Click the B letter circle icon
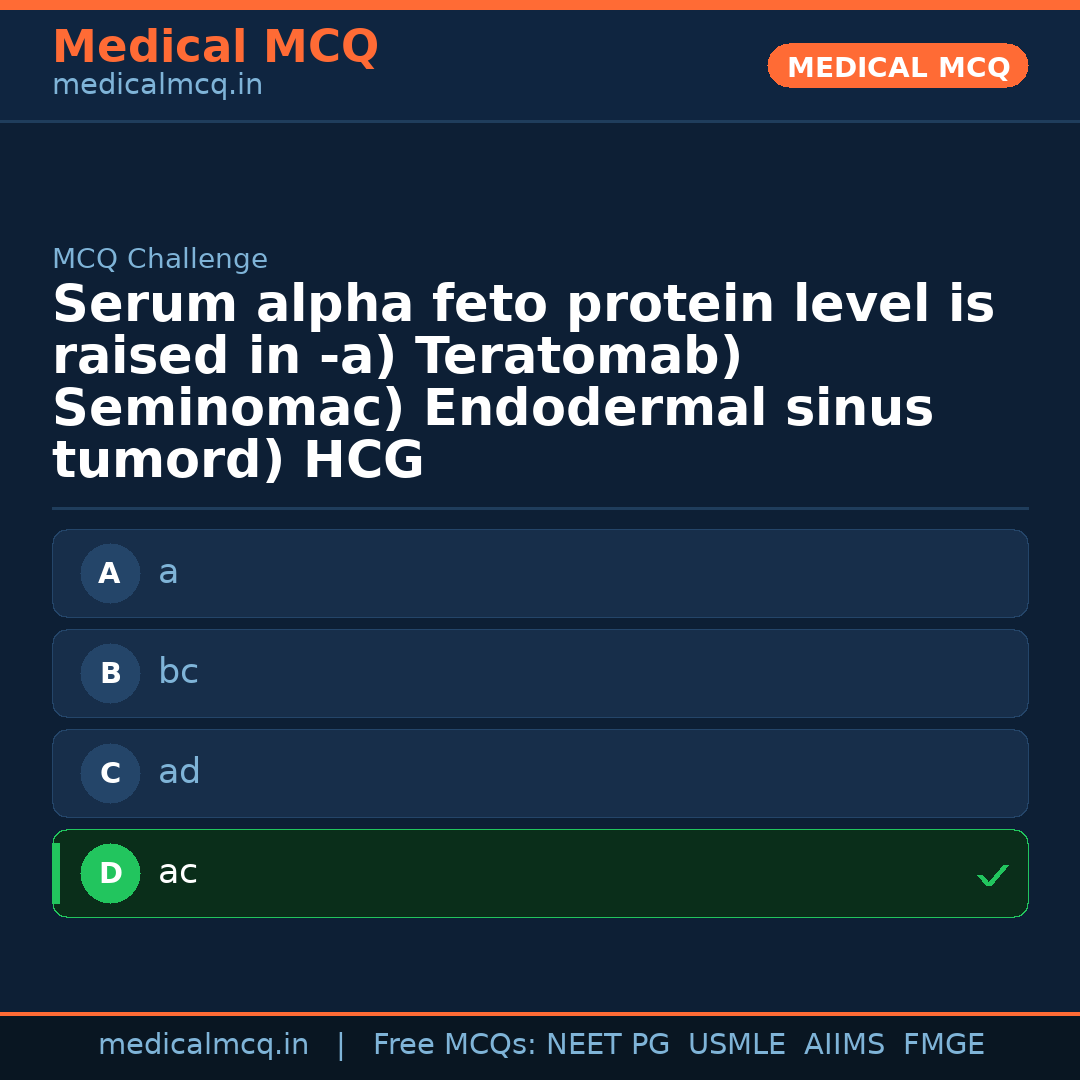Image resolution: width=1080 pixels, height=1080 pixels. (110, 673)
